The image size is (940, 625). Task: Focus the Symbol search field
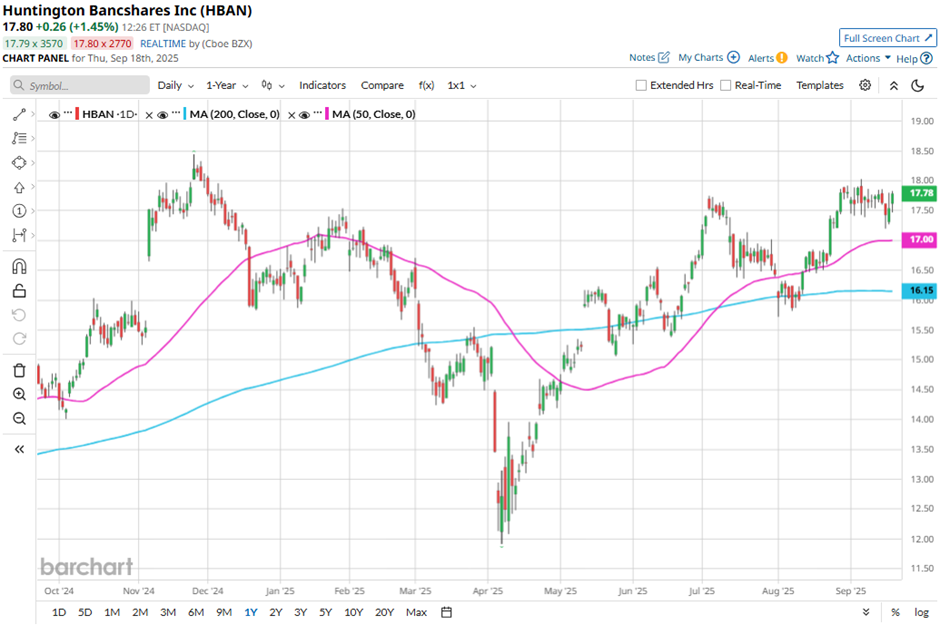[x=80, y=86]
